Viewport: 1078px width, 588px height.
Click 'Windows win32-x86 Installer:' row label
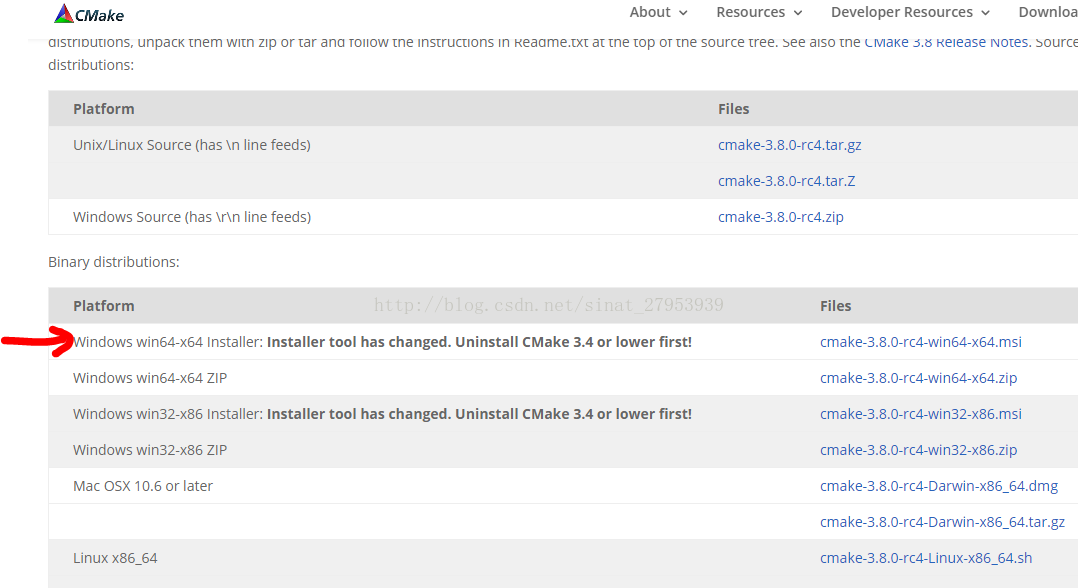[x=168, y=414]
